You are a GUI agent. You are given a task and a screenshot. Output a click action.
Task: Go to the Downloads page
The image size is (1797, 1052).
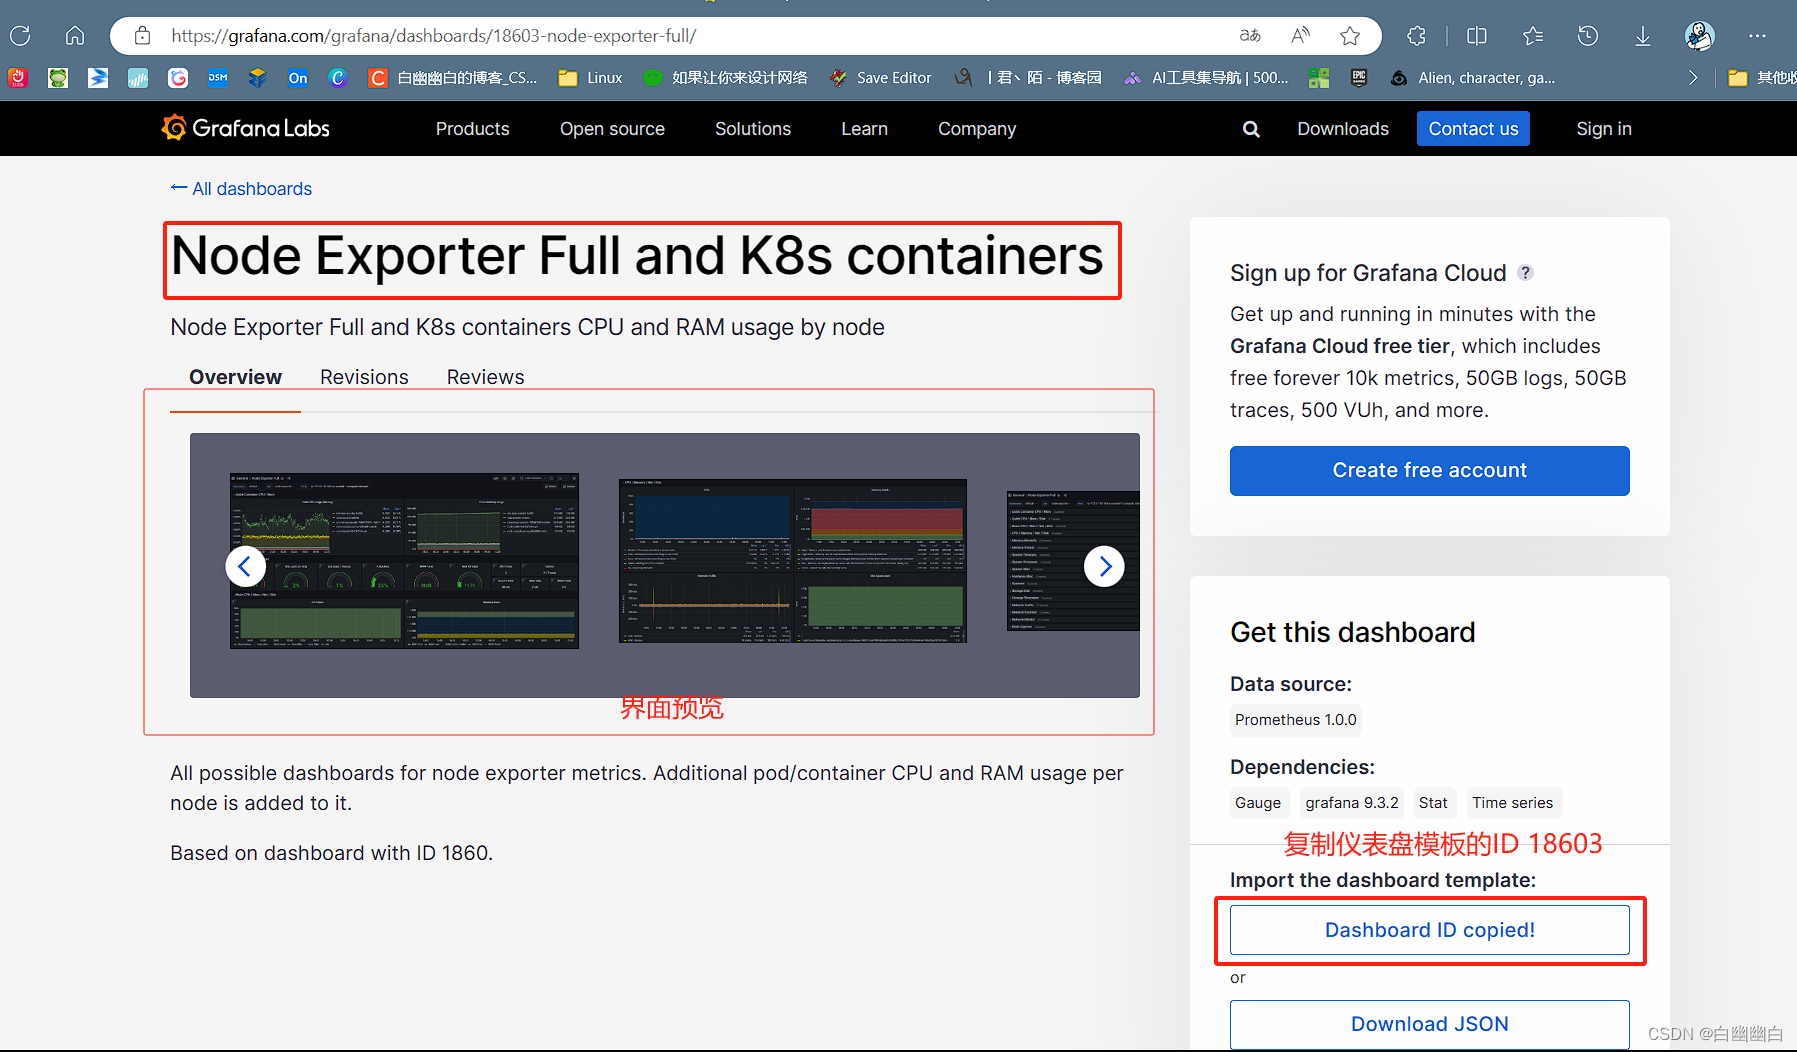click(1342, 129)
